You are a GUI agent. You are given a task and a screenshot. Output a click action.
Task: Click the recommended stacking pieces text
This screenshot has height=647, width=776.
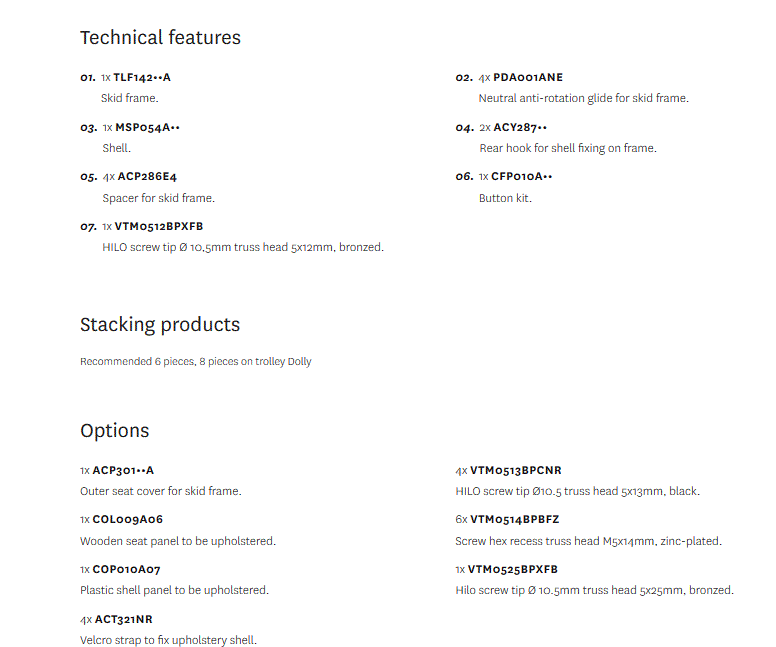click(196, 361)
